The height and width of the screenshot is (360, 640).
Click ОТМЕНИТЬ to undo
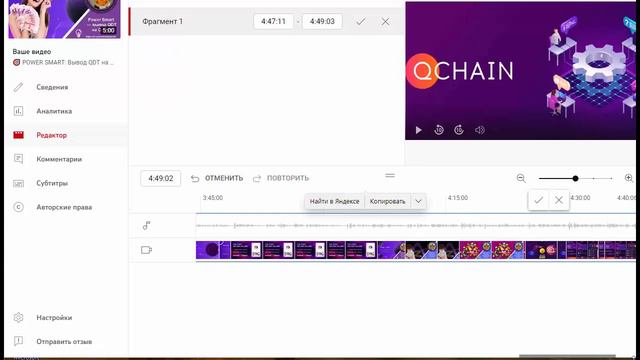tap(224, 178)
